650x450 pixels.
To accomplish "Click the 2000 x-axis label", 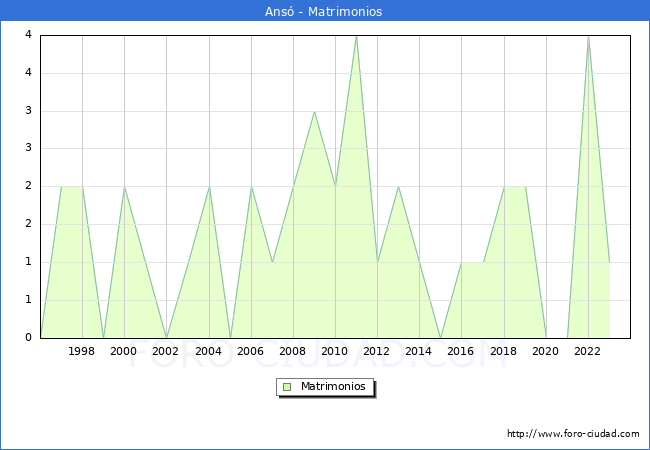I will pos(124,351).
